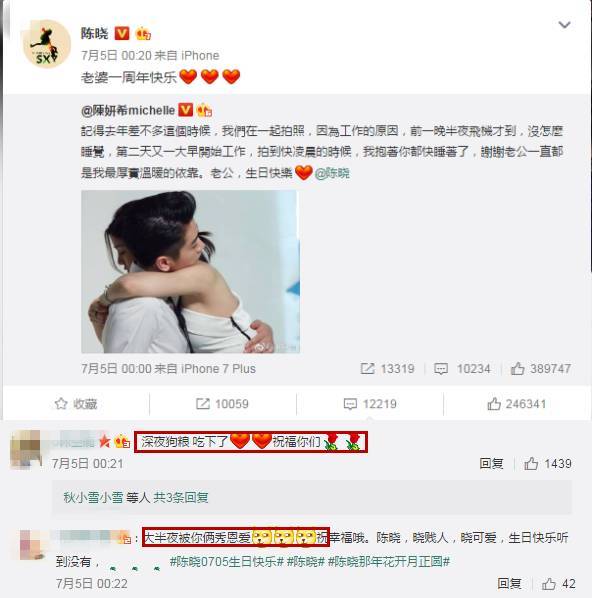
Task: Click the orange V verified badge beside 陈晓
Action: click(122, 34)
